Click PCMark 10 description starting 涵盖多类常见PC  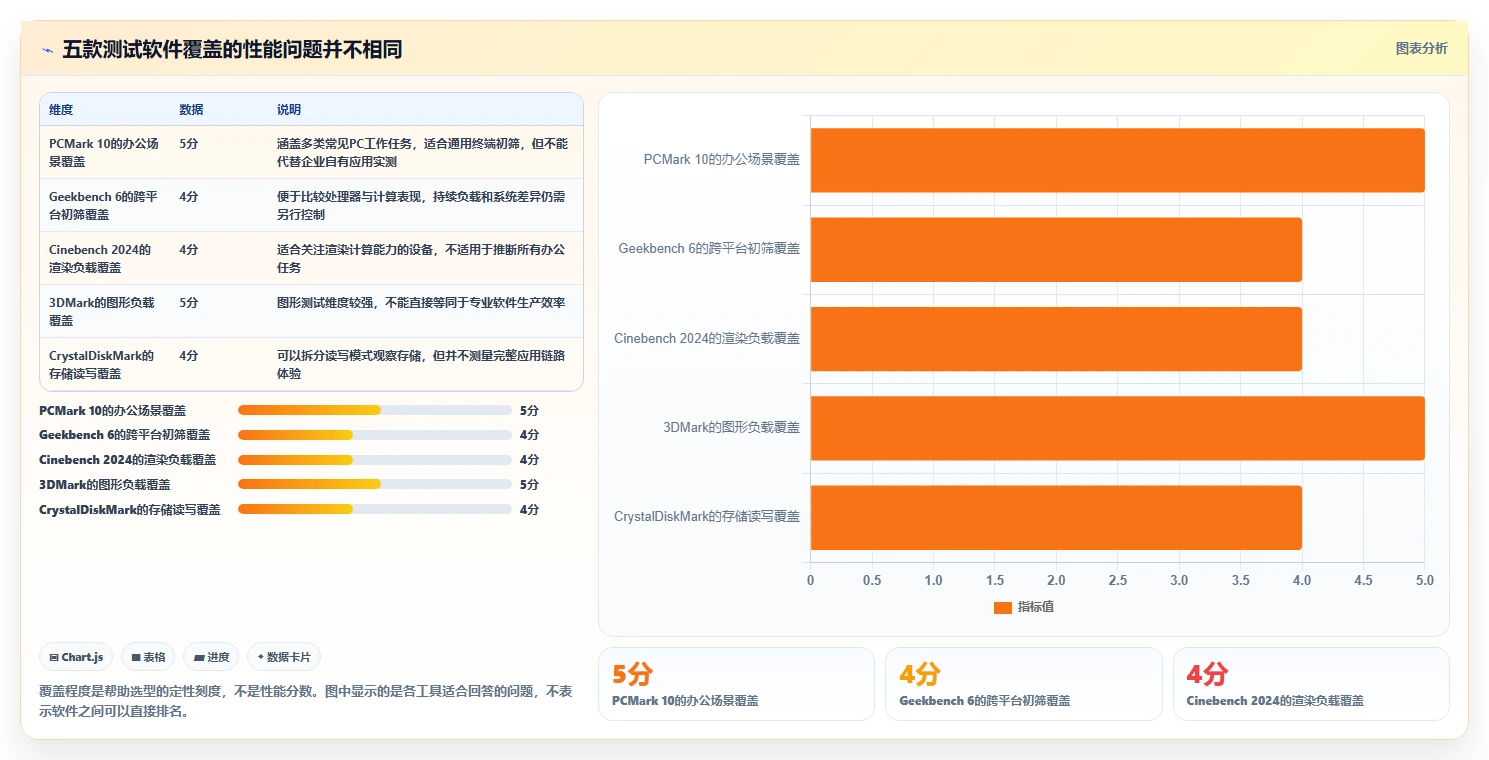tap(422, 152)
